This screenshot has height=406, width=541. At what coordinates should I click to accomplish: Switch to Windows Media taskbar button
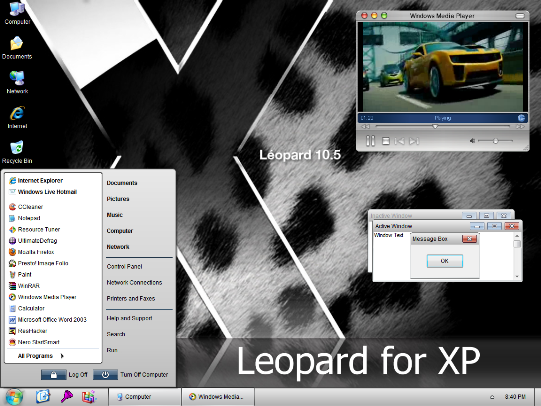pos(218,397)
